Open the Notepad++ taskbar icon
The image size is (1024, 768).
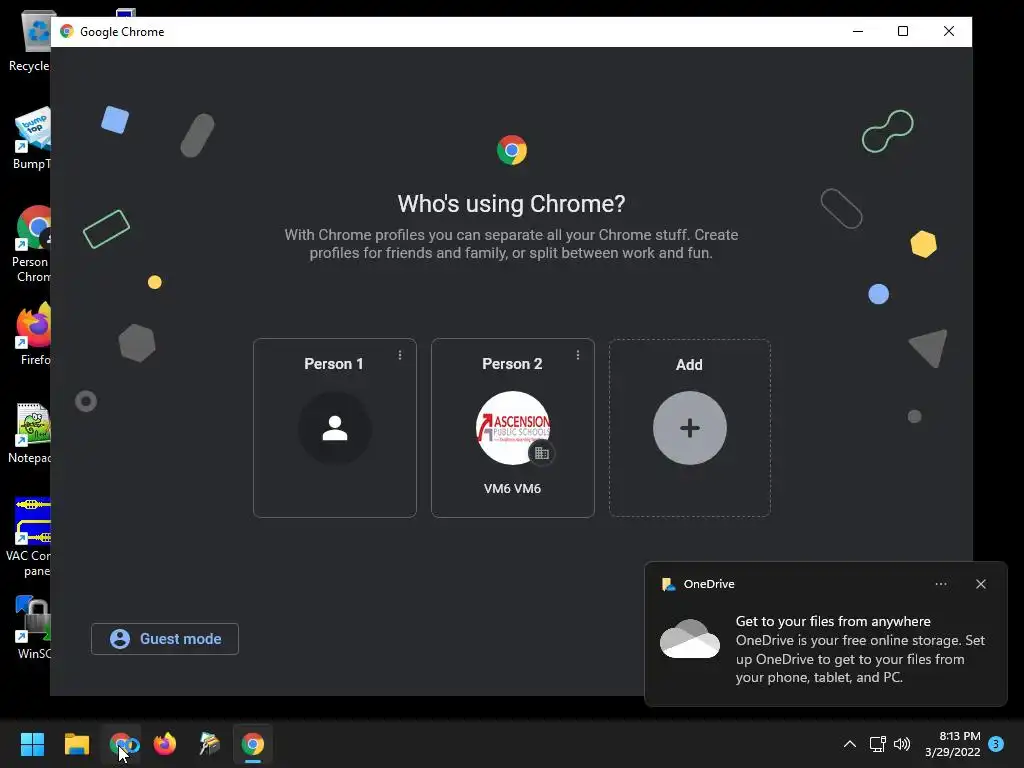209,744
